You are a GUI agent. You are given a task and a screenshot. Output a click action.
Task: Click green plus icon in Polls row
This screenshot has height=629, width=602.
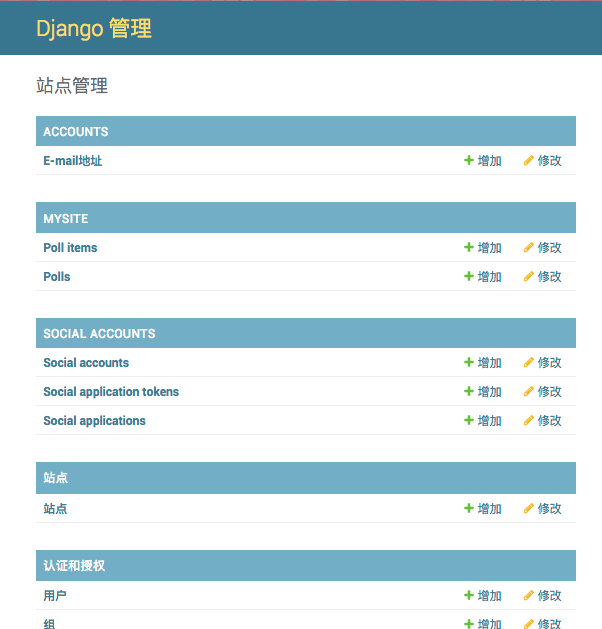coord(468,276)
